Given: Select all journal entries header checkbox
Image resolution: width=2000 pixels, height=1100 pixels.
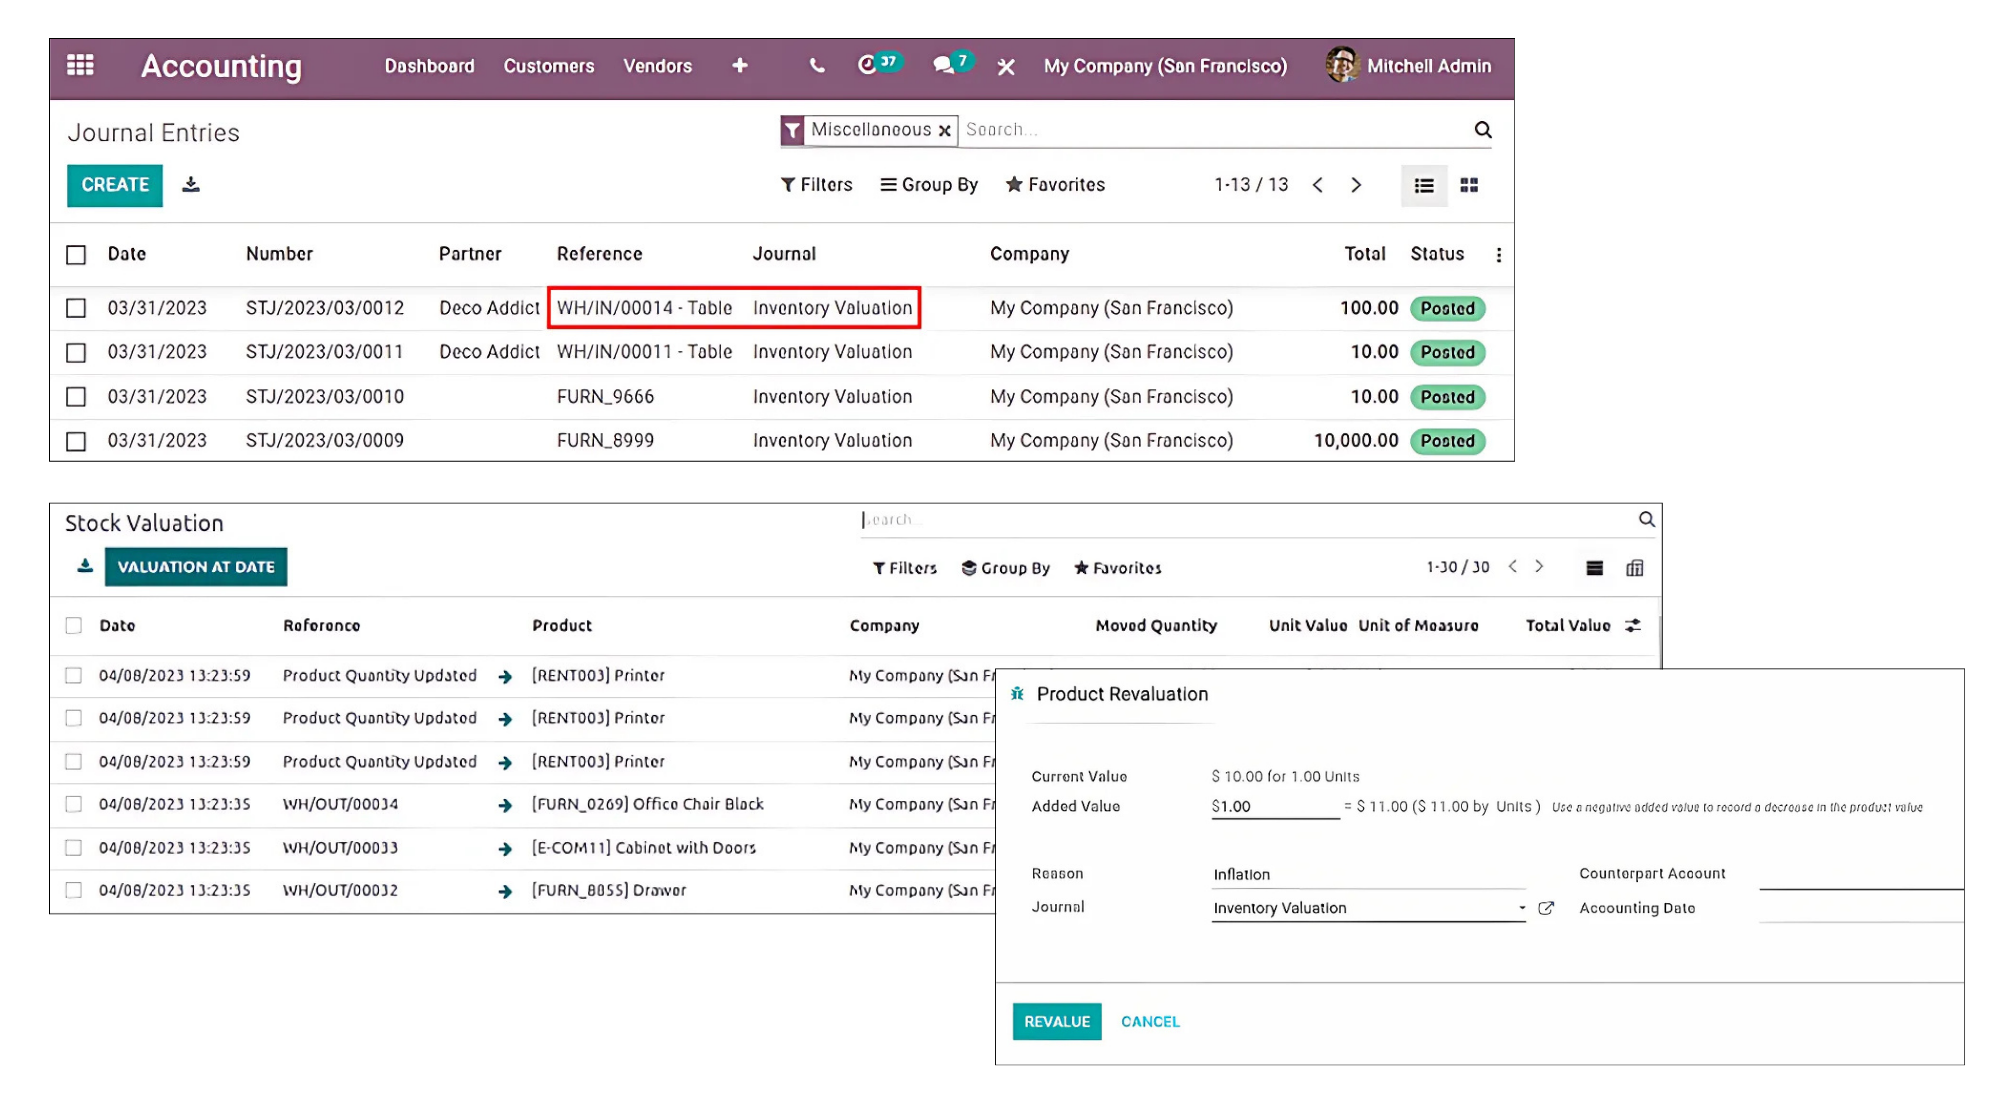Looking at the screenshot, I should click(76, 255).
